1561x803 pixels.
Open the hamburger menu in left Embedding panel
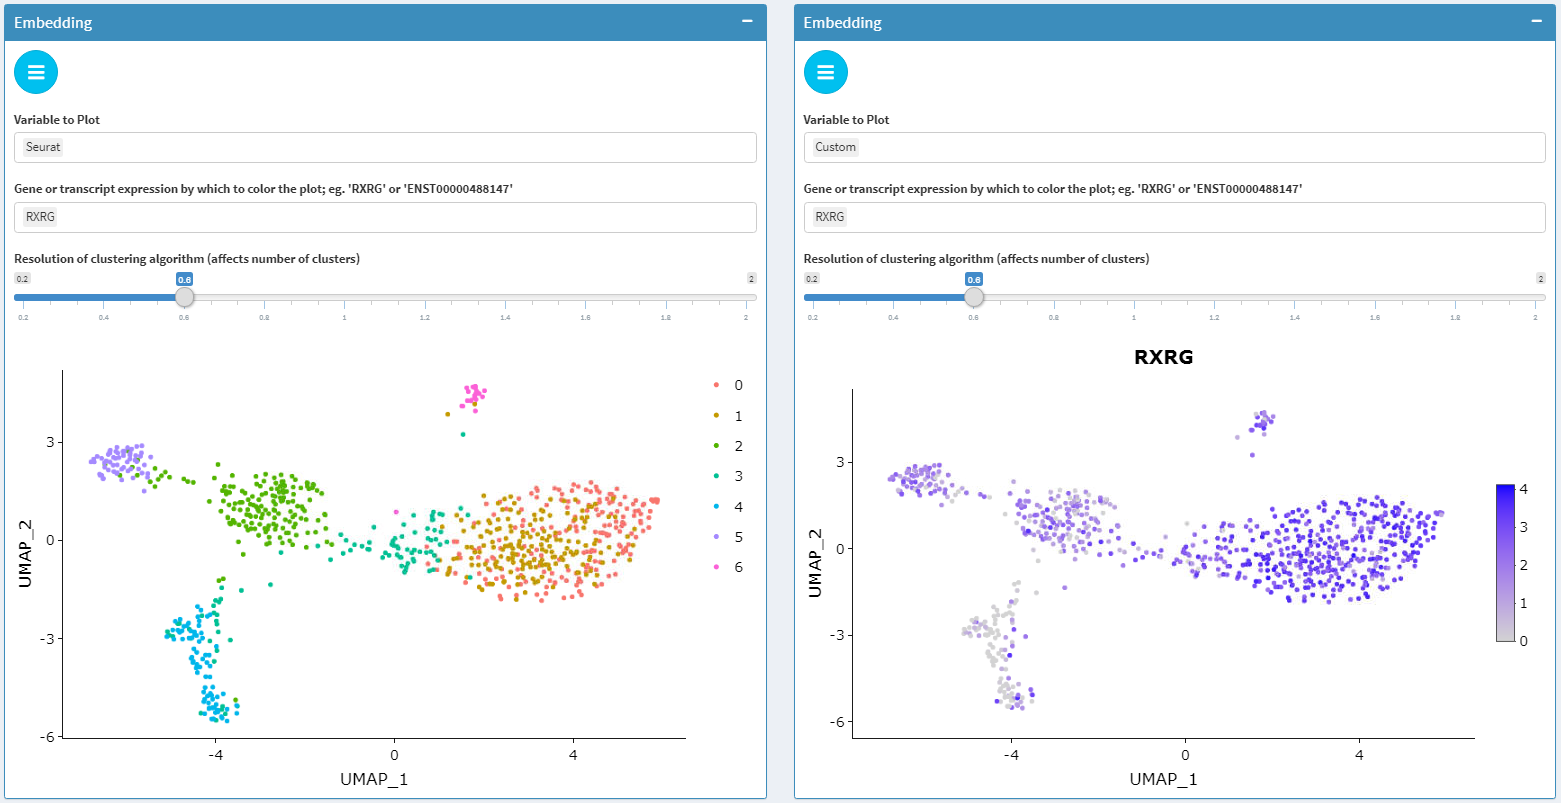[36, 72]
